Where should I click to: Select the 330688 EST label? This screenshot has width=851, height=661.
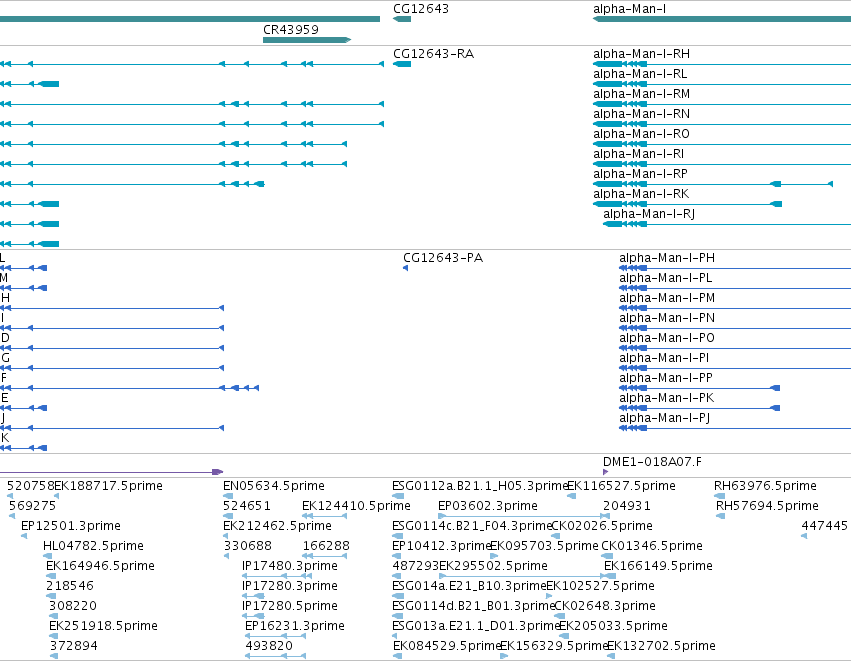pos(248,546)
